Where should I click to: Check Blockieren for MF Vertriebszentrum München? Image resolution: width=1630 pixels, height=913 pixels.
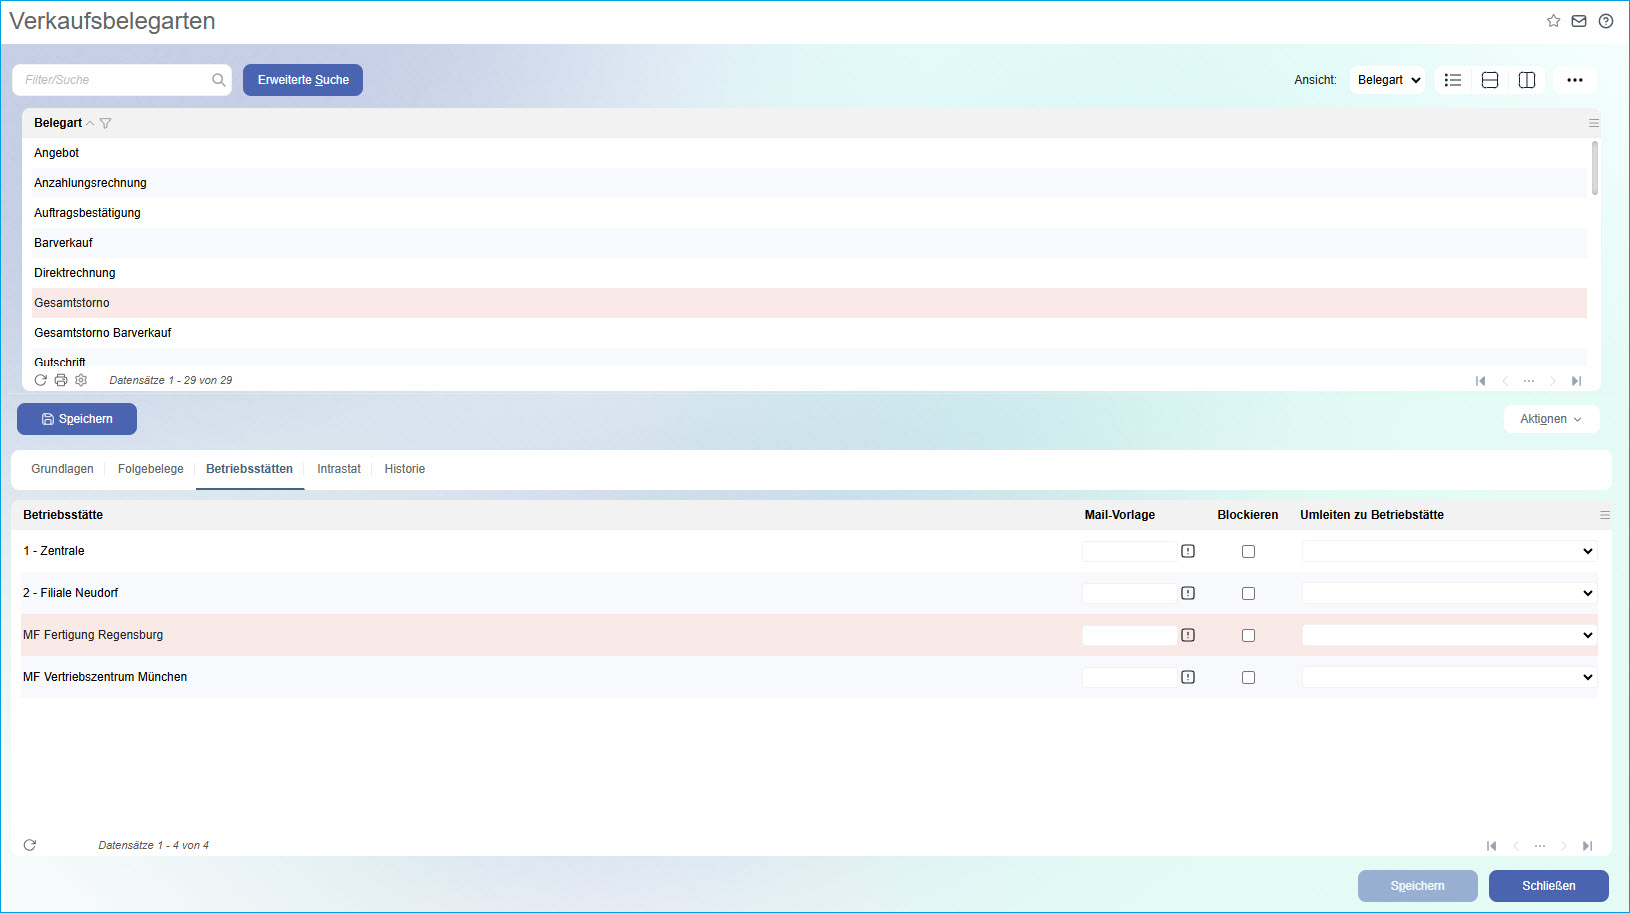click(x=1248, y=677)
